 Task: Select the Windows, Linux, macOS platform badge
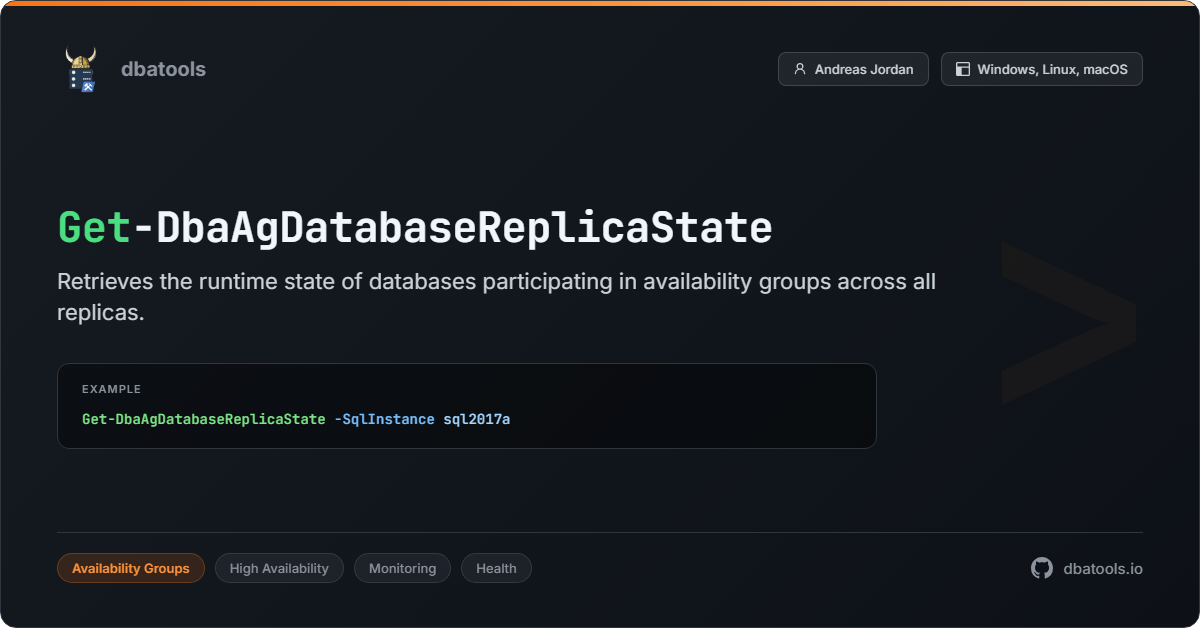1041,69
